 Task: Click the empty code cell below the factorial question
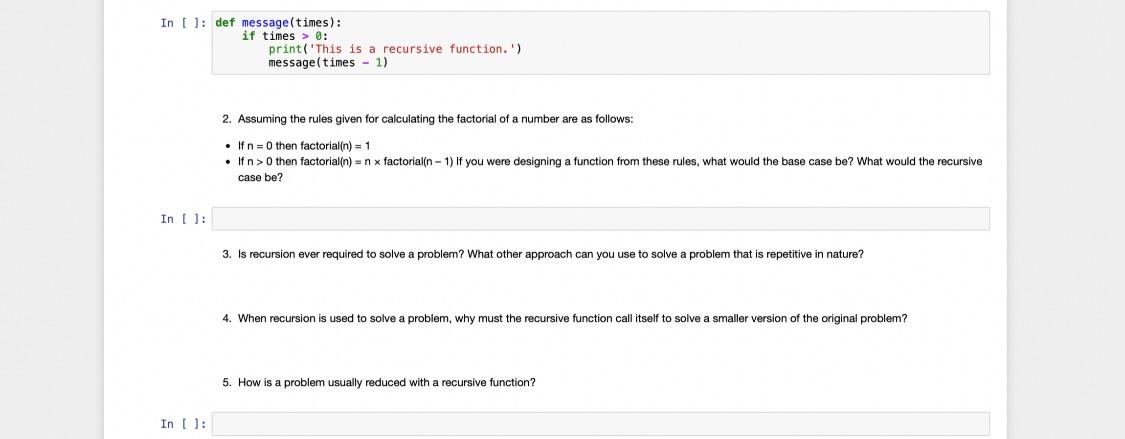pyautogui.click(x=601, y=219)
